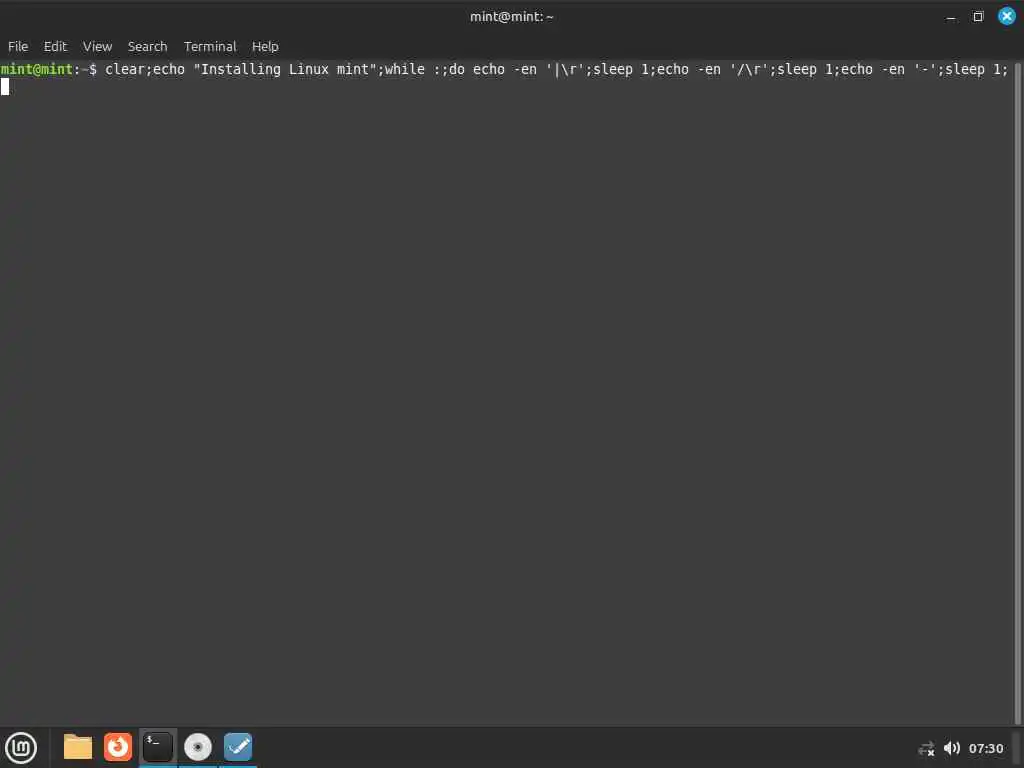This screenshot has width=1024, height=768.
Task: Open the disc installer taskbar icon
Action: coord(198,746)
